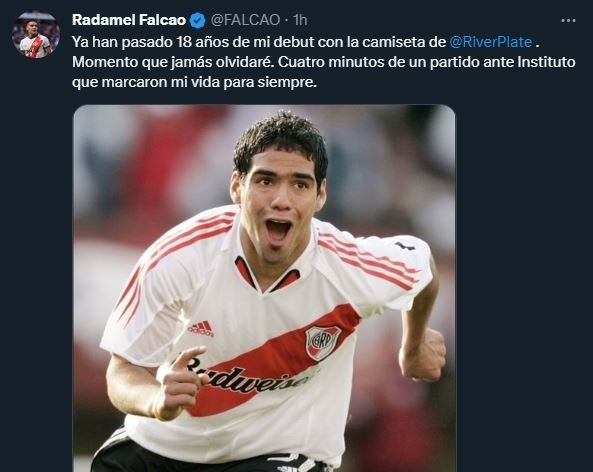This screenshot has width=593, height=472.
Task: Click the Budweiser sponsor text in photo
Action: pyautogui.click(x=248, y=376)
